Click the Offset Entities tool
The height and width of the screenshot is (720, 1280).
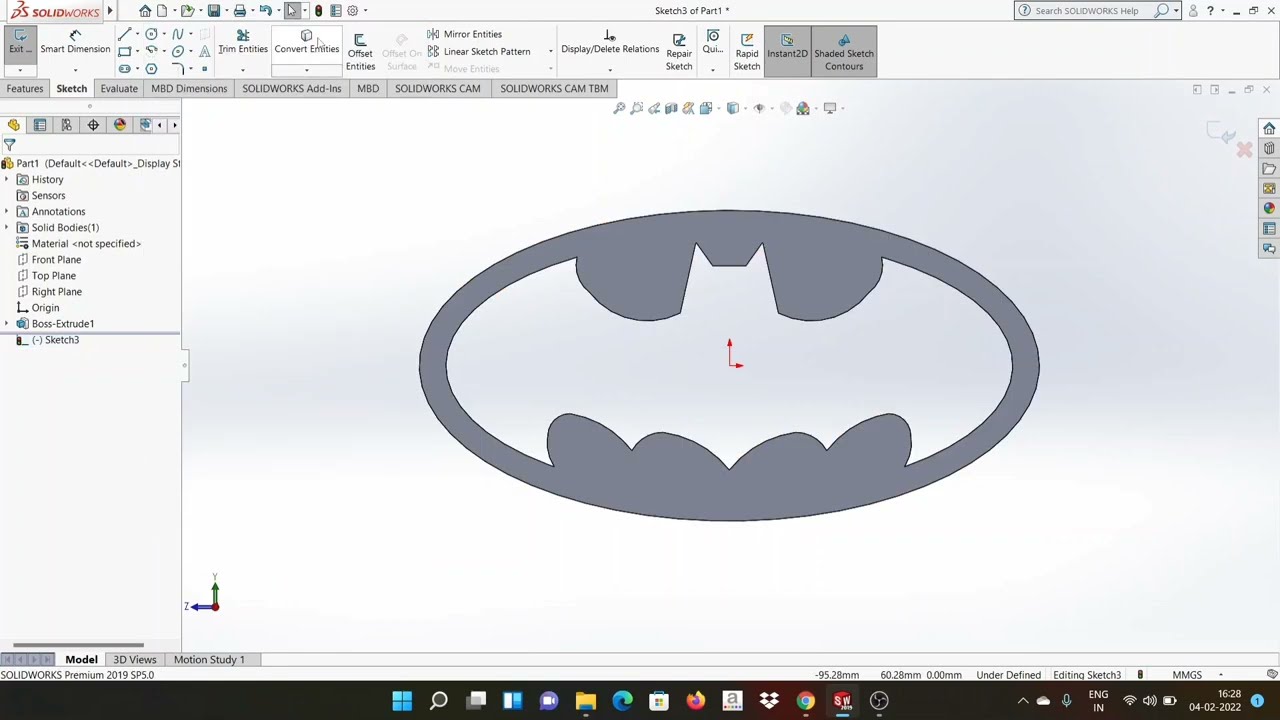pyautogui.click(x=360, y=52)
